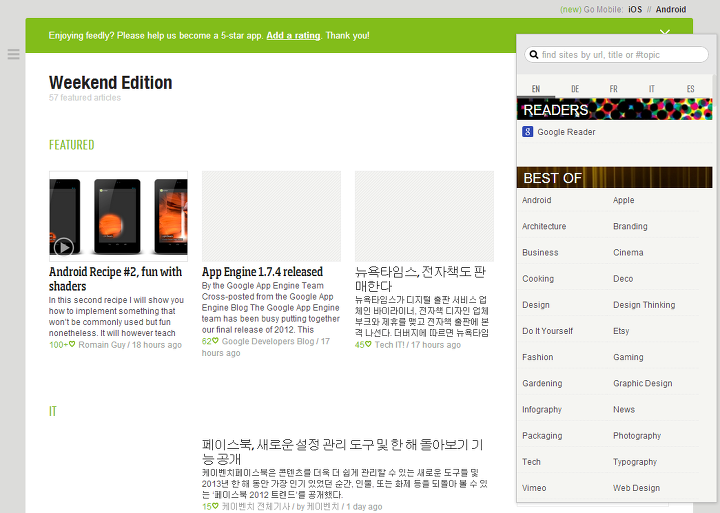This screenshot has width=720, height=513.
Task: Open Vimeo topic
Action: coord(534,488)
